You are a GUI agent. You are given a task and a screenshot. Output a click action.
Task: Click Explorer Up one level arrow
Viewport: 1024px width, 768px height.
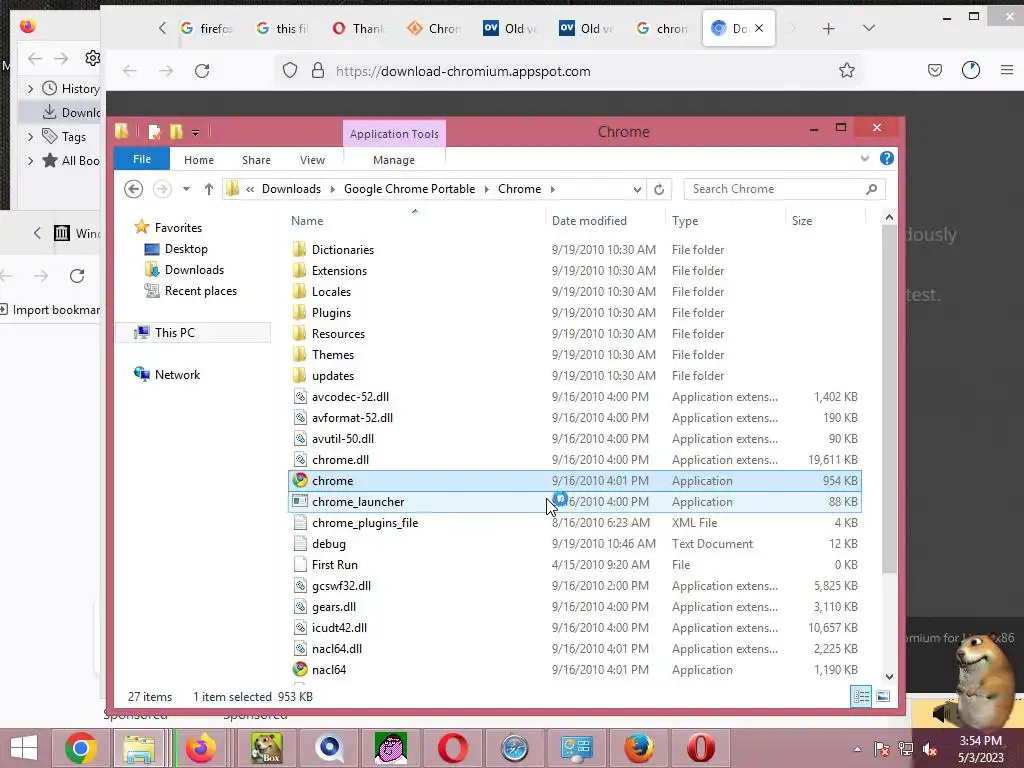click(x=208, y=189)
